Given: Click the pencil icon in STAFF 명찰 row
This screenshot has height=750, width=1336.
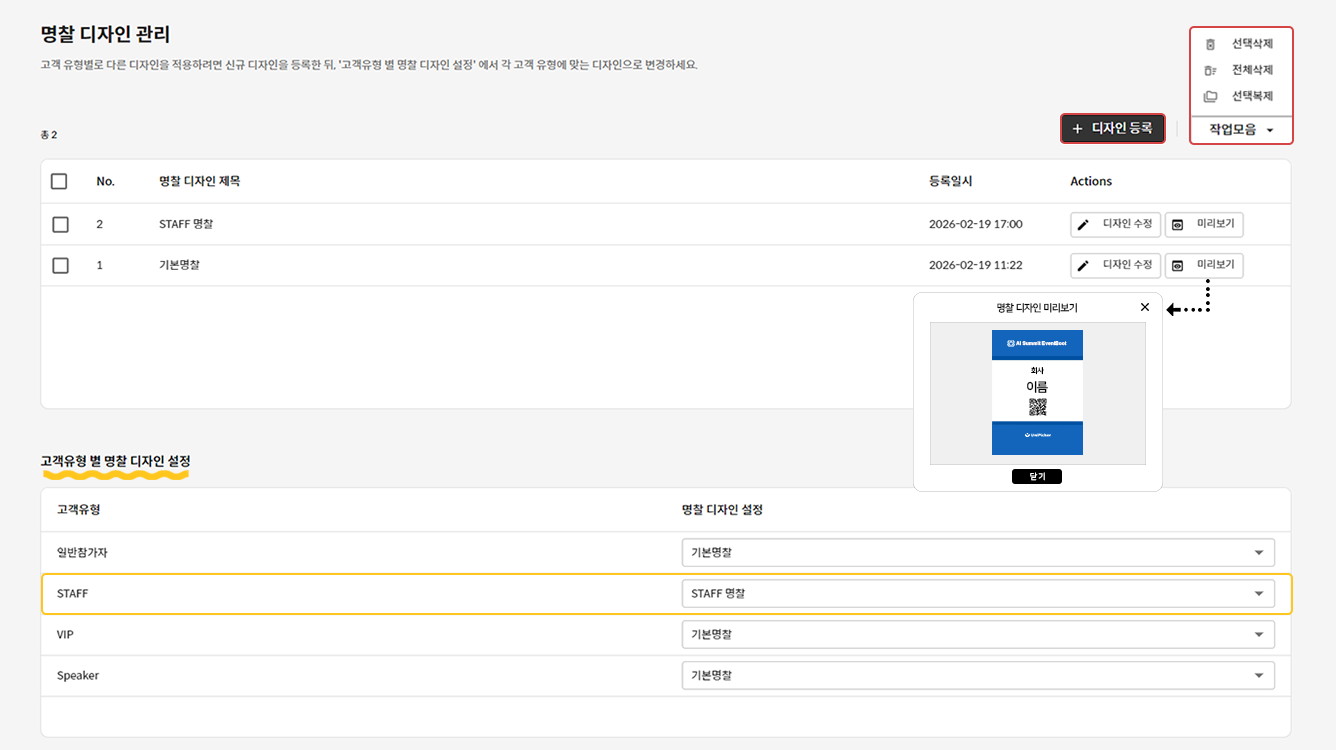Looking at the screenshot, I should coord(1083,225).
